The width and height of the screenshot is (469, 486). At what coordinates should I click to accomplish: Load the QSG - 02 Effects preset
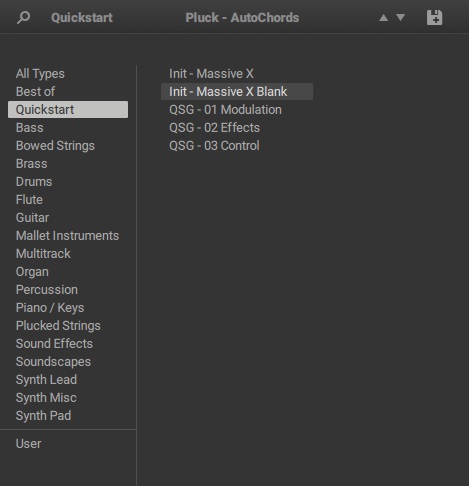point(214,128)
